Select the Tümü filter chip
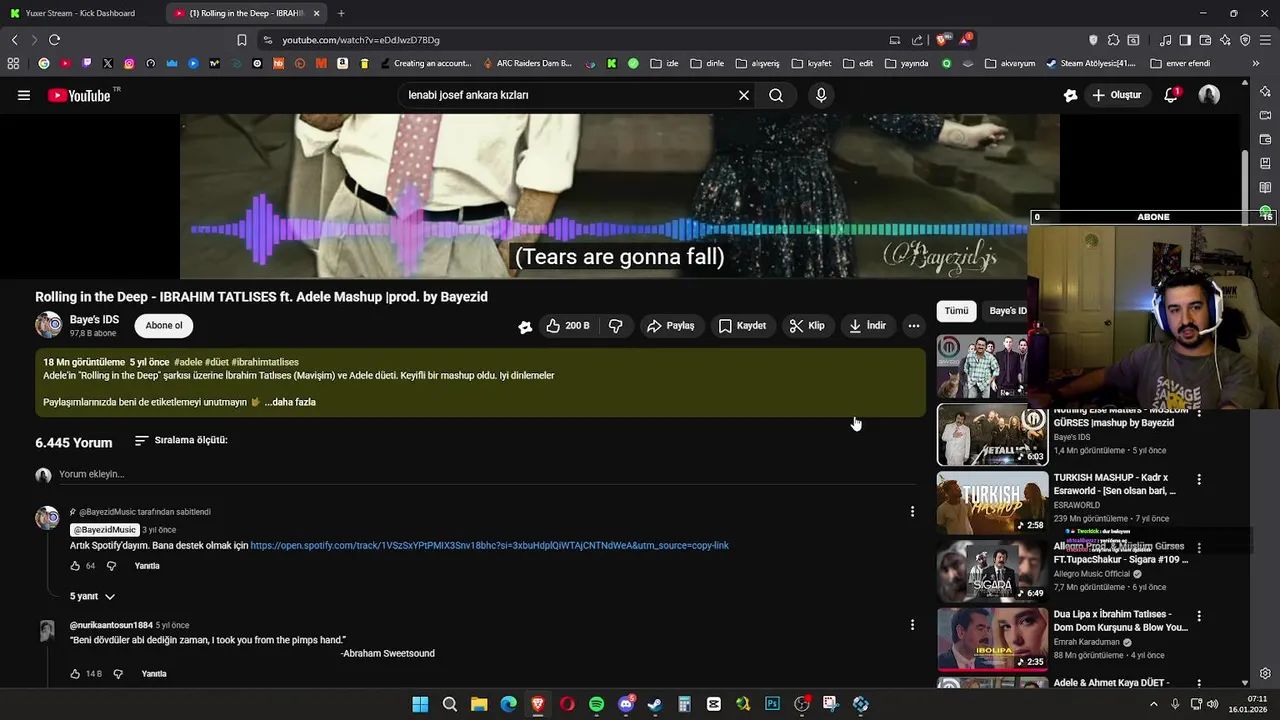The width and height of the screenshot is (1280, 720). pos(957,311)
